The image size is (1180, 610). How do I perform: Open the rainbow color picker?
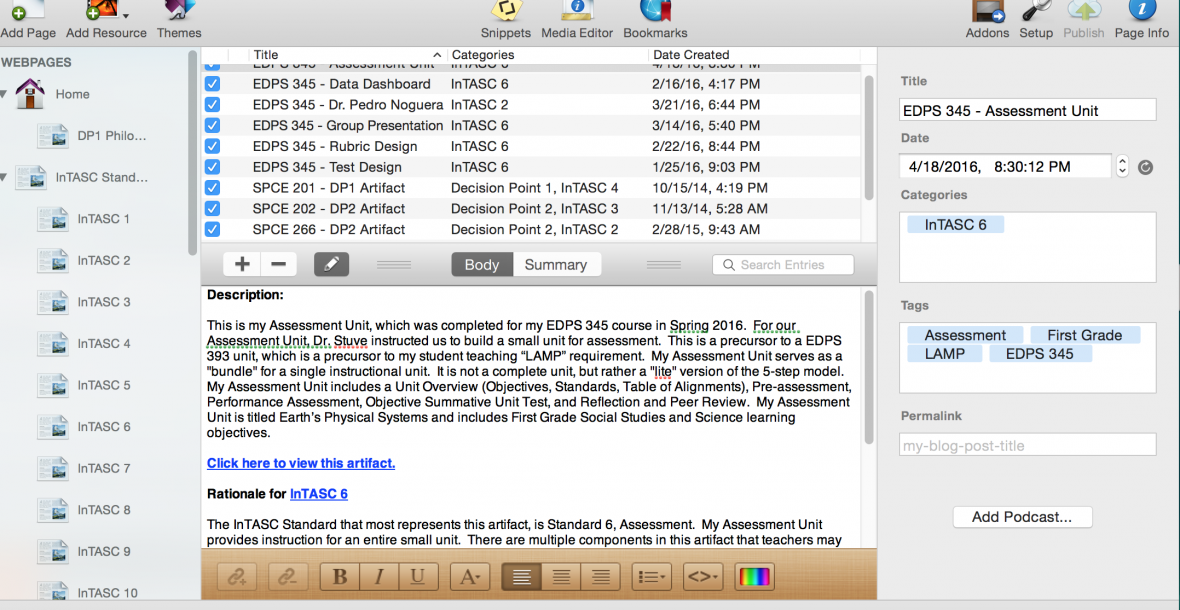[754, 576]
